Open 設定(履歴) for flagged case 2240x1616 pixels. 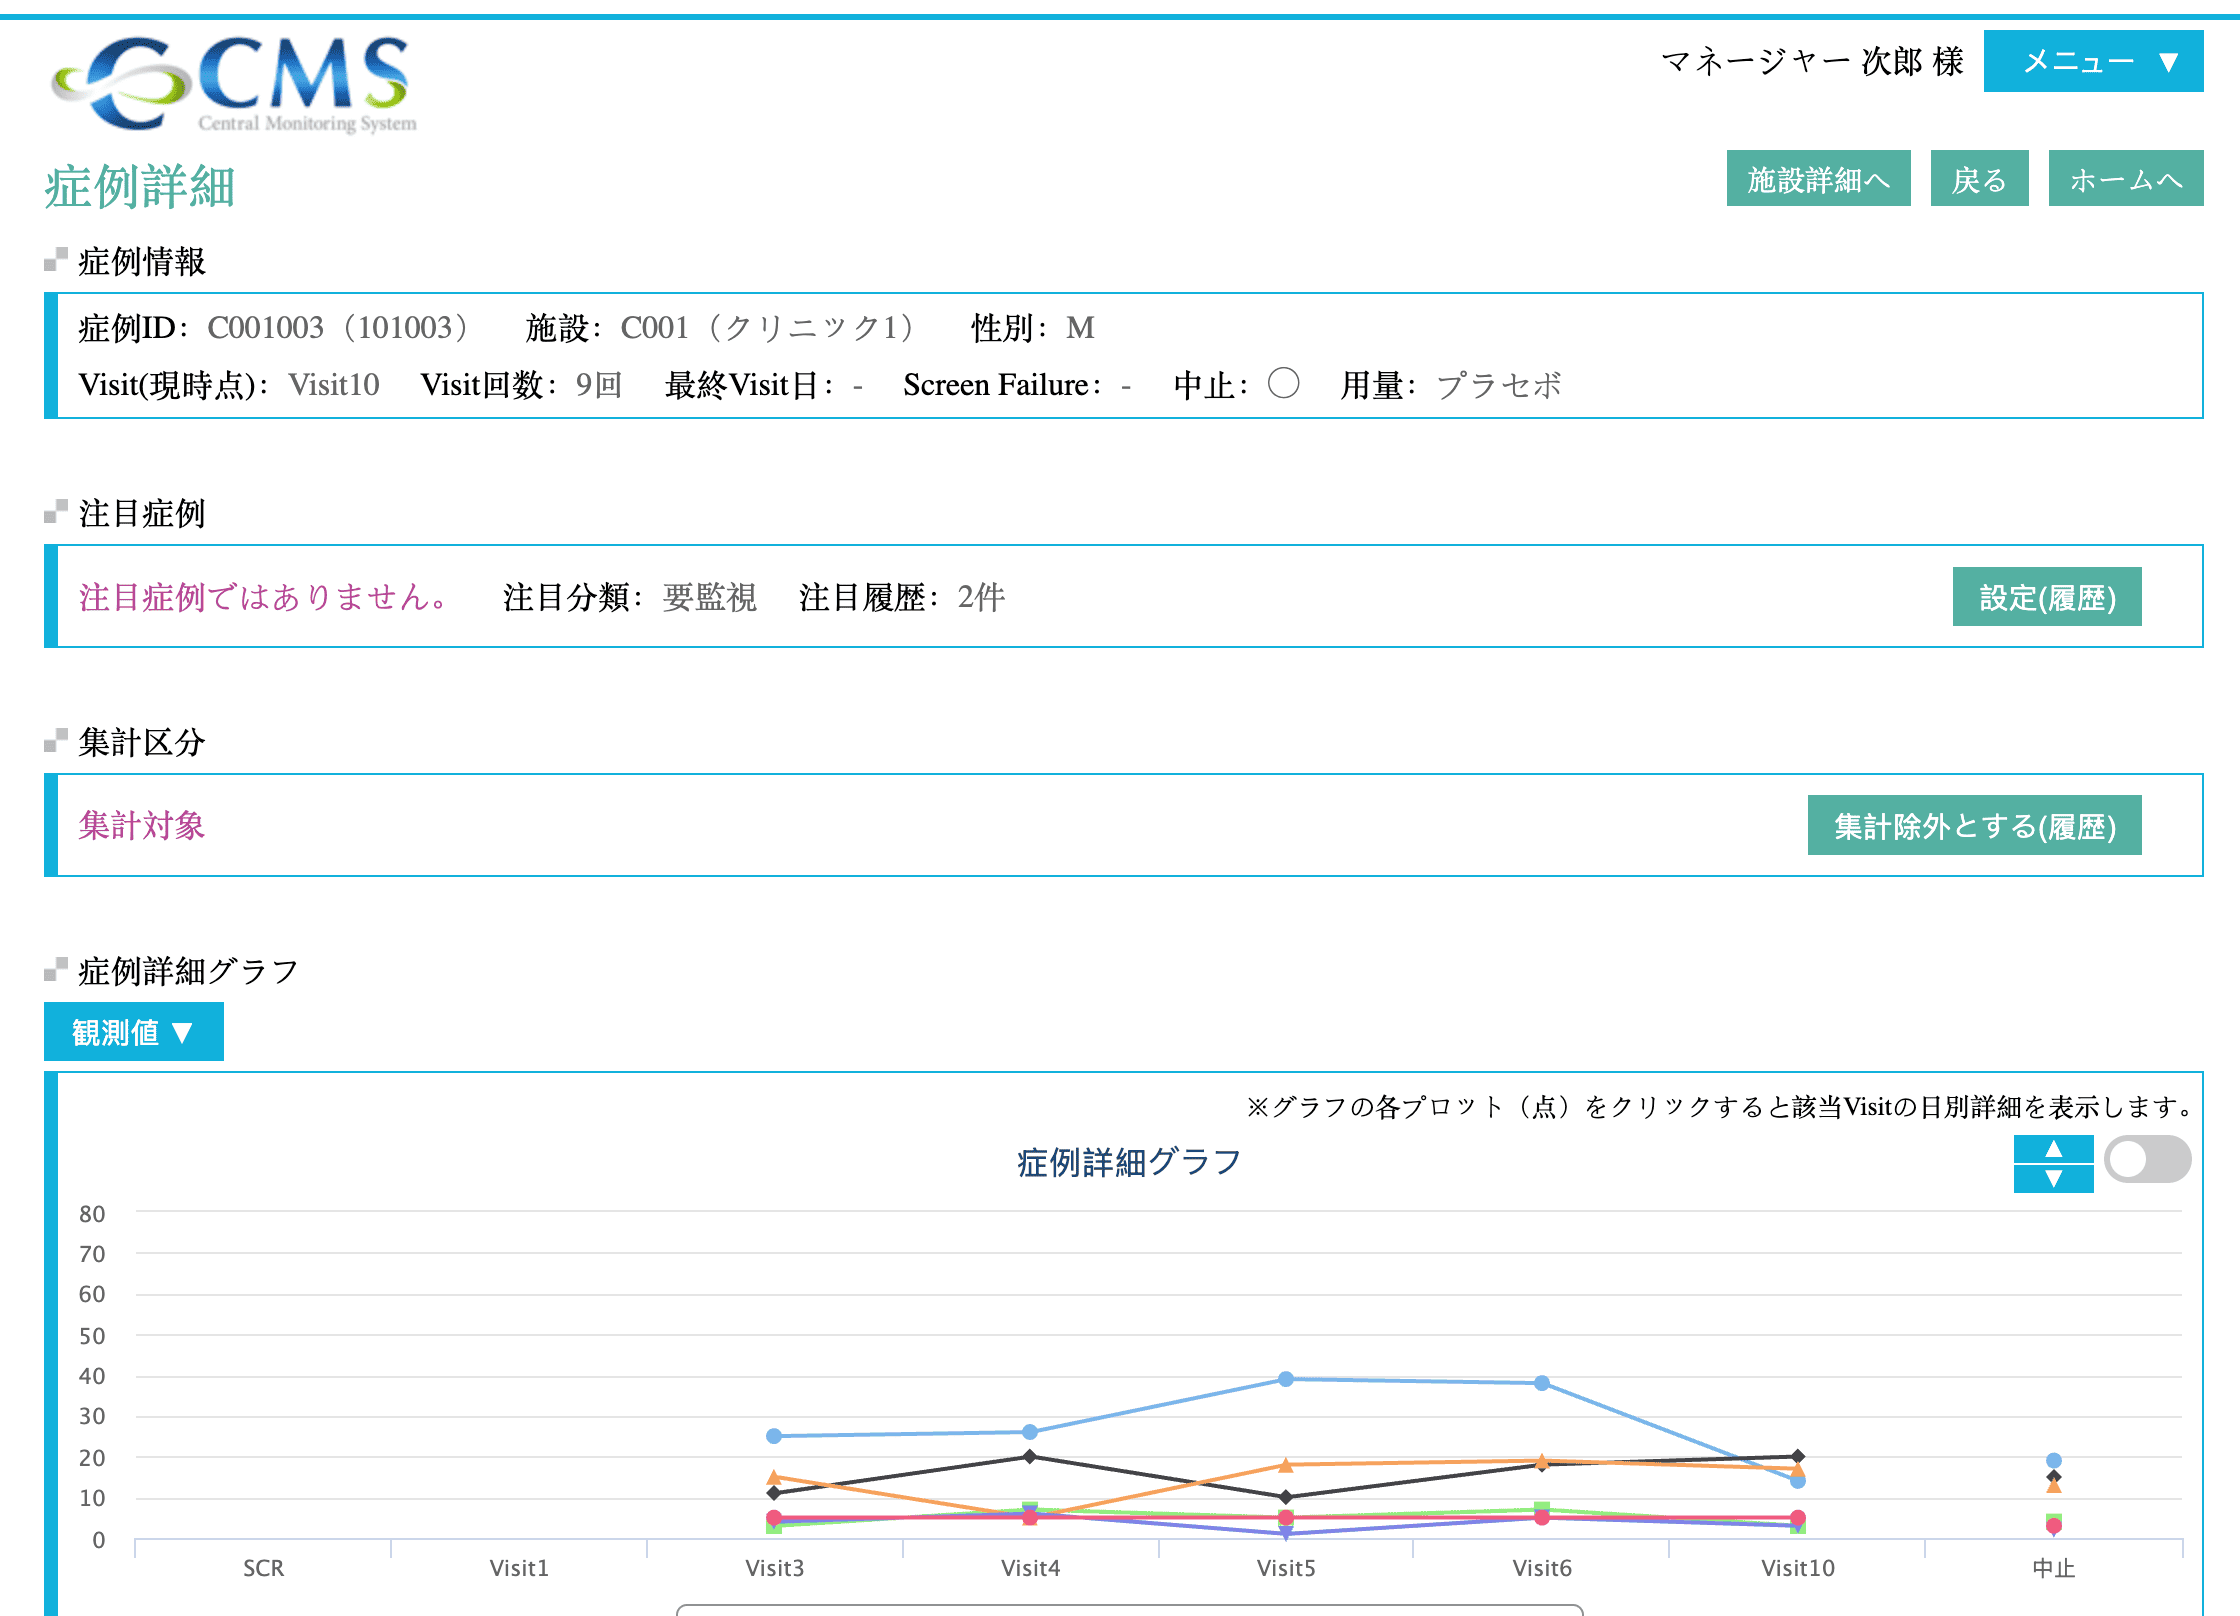point(2046,597)
